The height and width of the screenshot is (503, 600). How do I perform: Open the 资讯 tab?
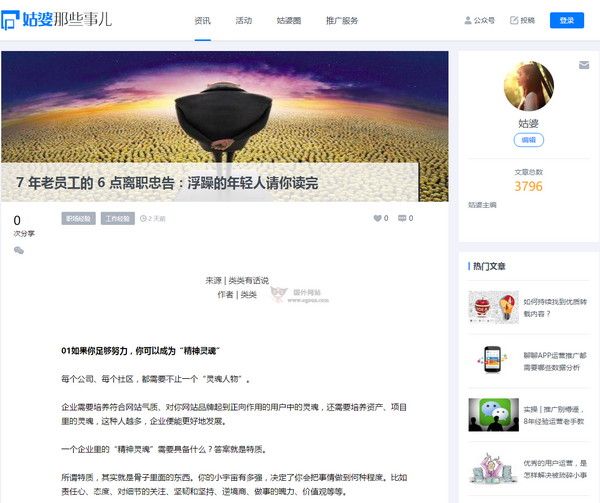(202, 21)
